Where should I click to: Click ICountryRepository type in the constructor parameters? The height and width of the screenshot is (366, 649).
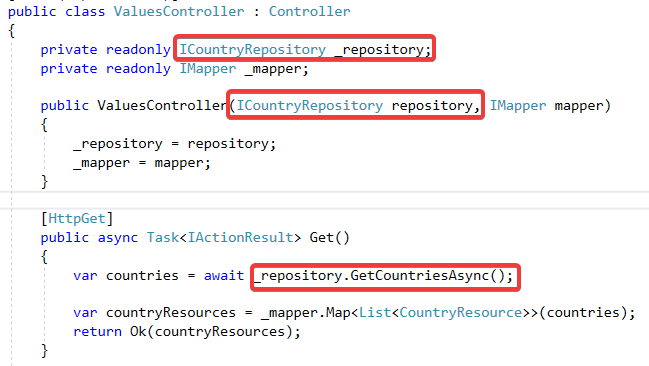point(310,106)
